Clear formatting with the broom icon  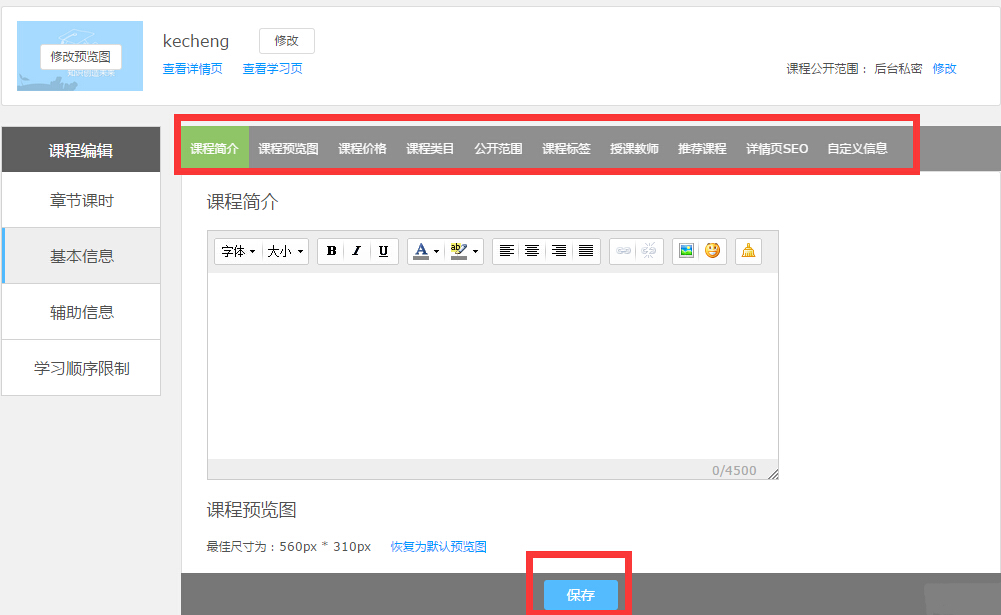(748, 251)
